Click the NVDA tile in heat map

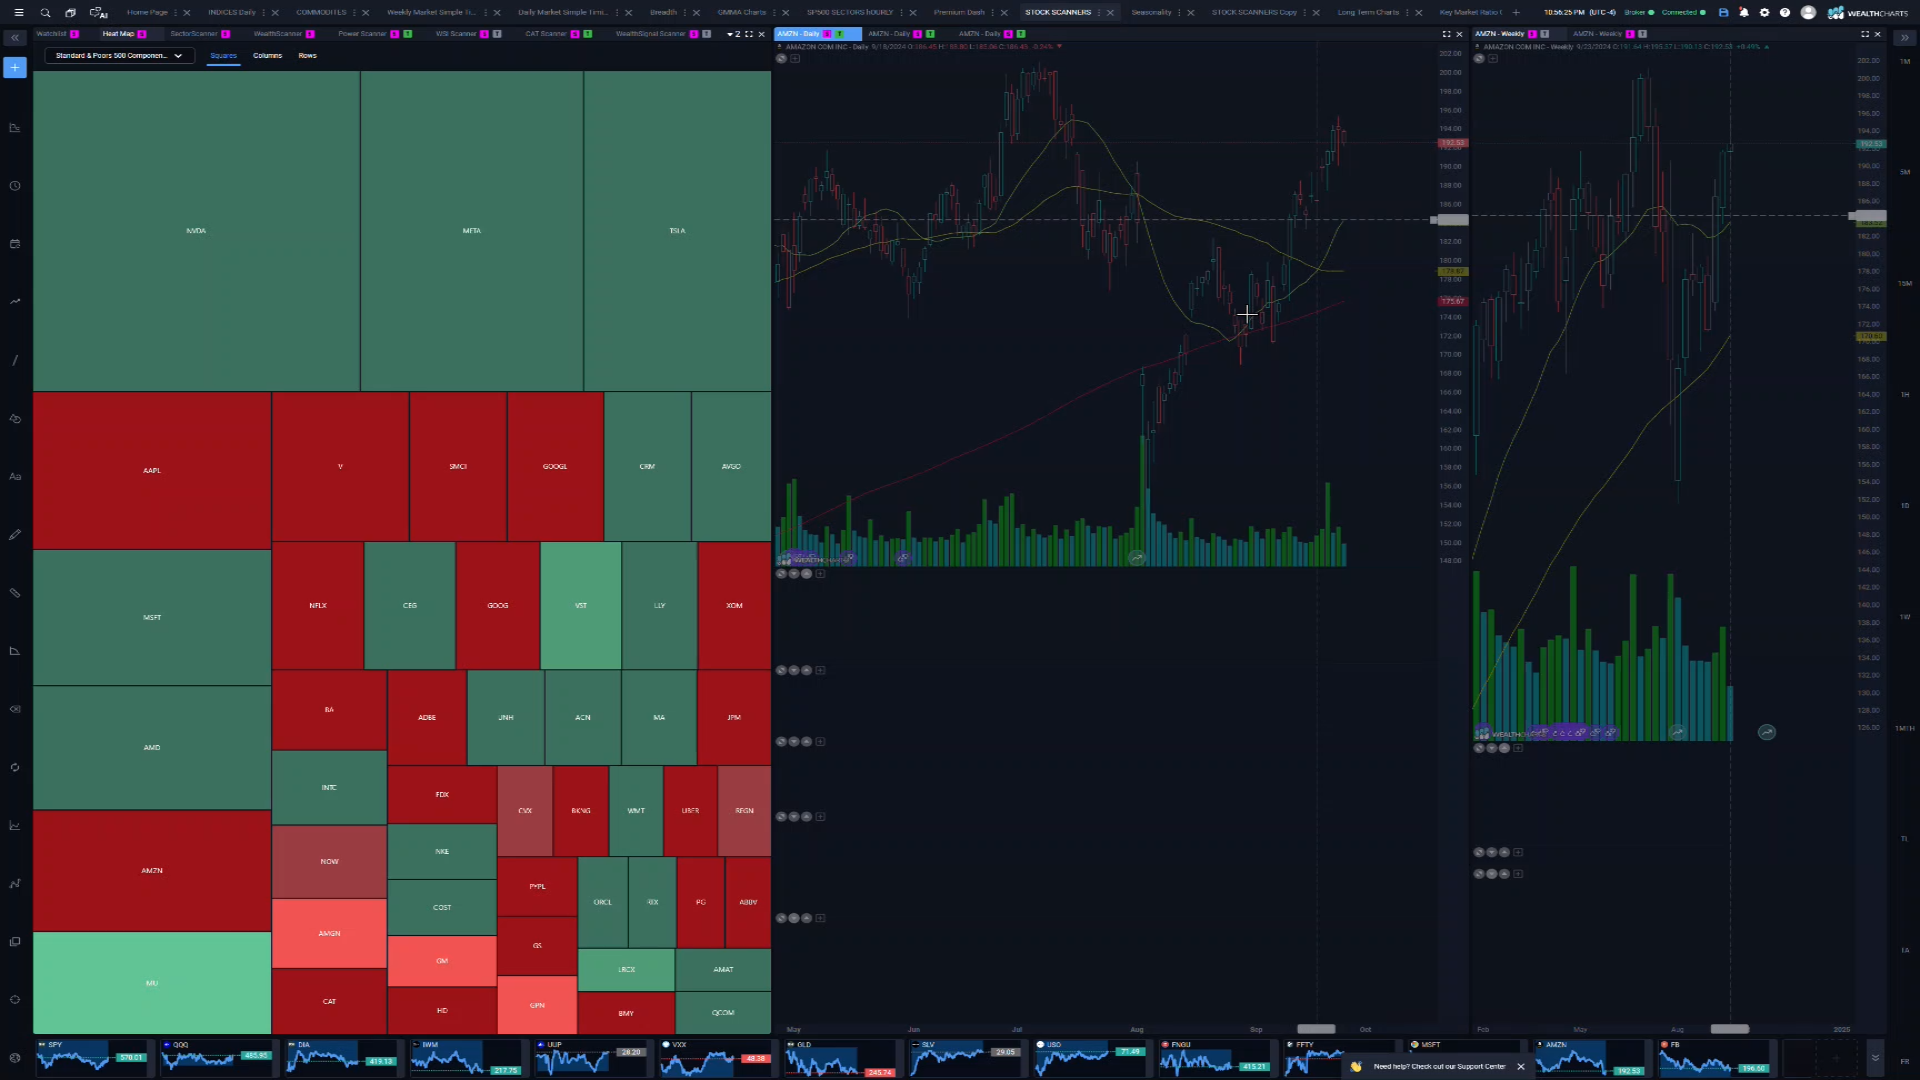pyautogui.click(x=196, y=231)
